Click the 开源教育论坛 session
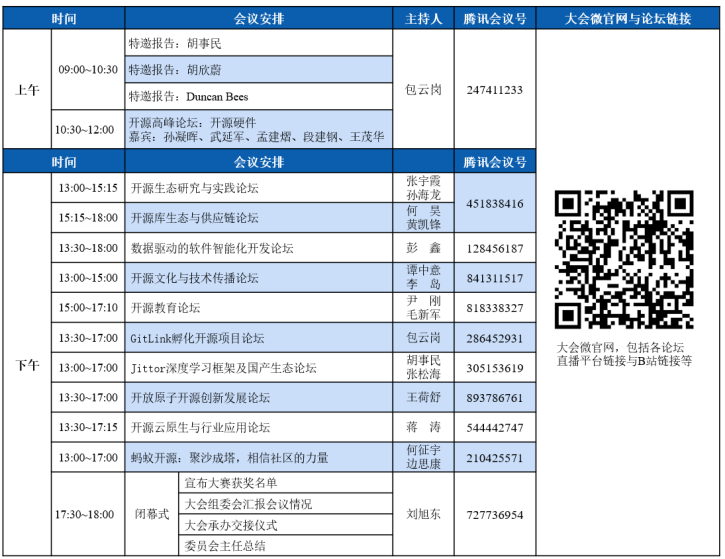 (x=166, y=308)
